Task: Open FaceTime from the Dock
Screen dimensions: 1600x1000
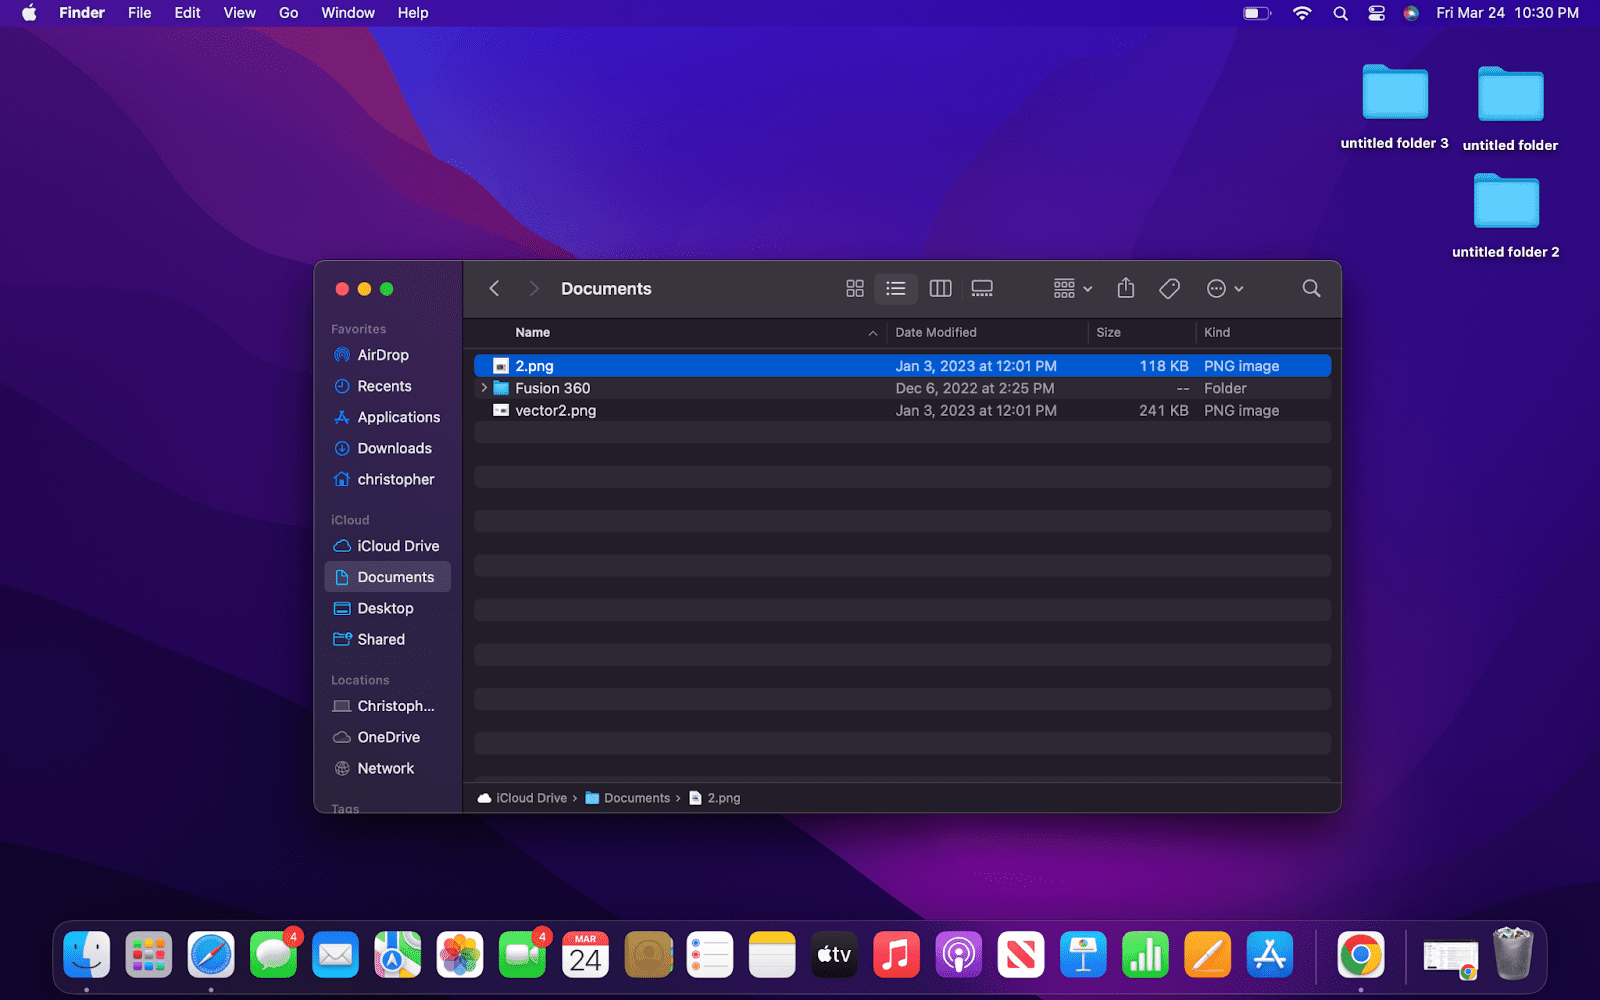Action: click(522, 956)
